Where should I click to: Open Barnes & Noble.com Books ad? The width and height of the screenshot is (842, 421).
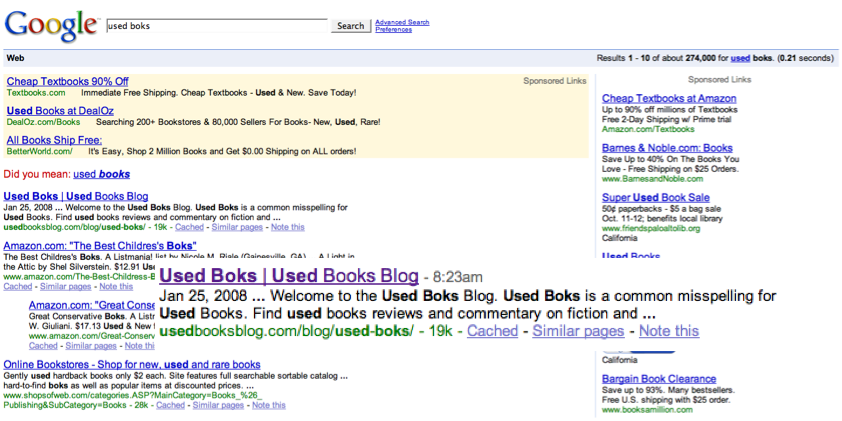pos(667,148)
